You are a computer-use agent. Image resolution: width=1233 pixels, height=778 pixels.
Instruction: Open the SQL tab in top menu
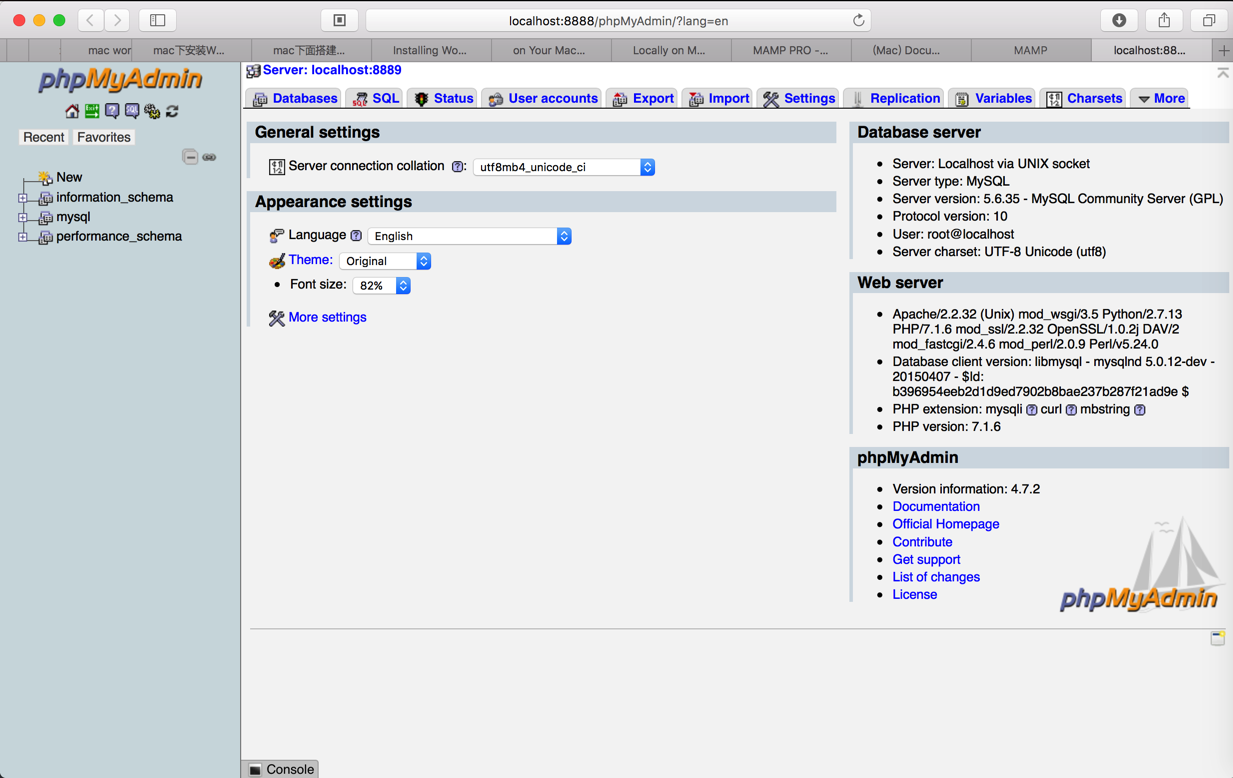(x=376, y=98)
